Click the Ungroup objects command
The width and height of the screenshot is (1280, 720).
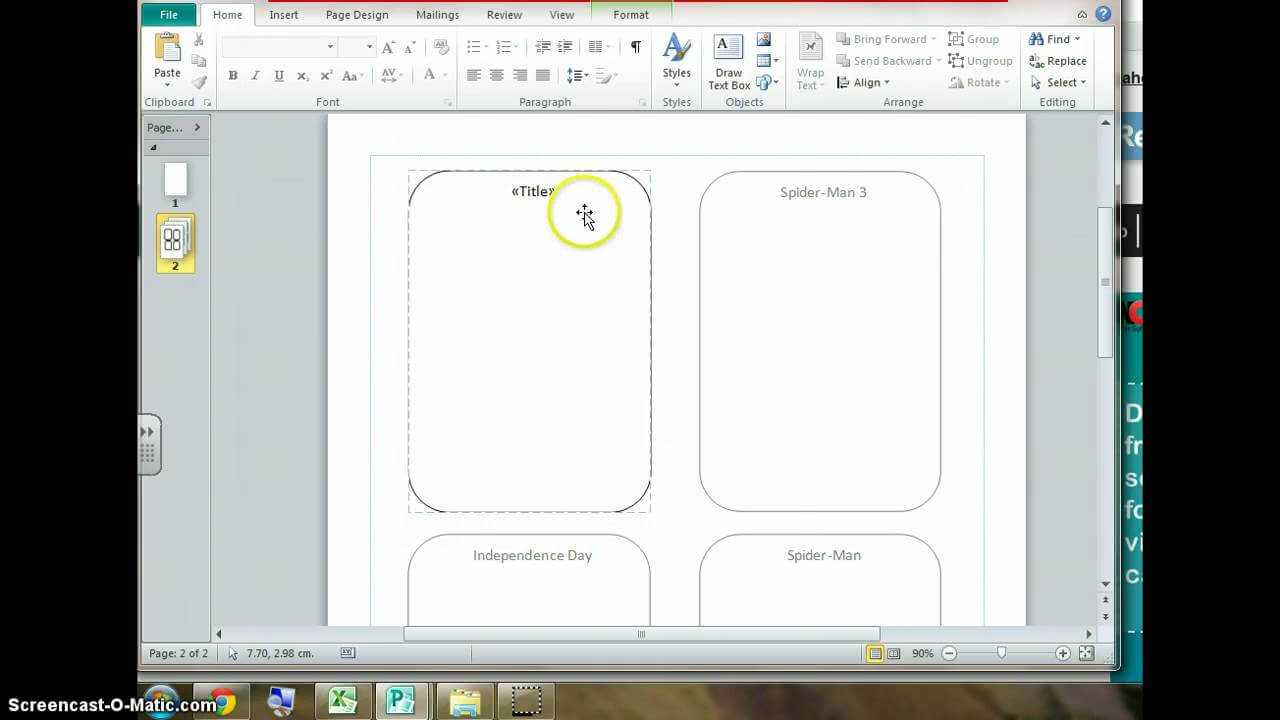[980, 61]
